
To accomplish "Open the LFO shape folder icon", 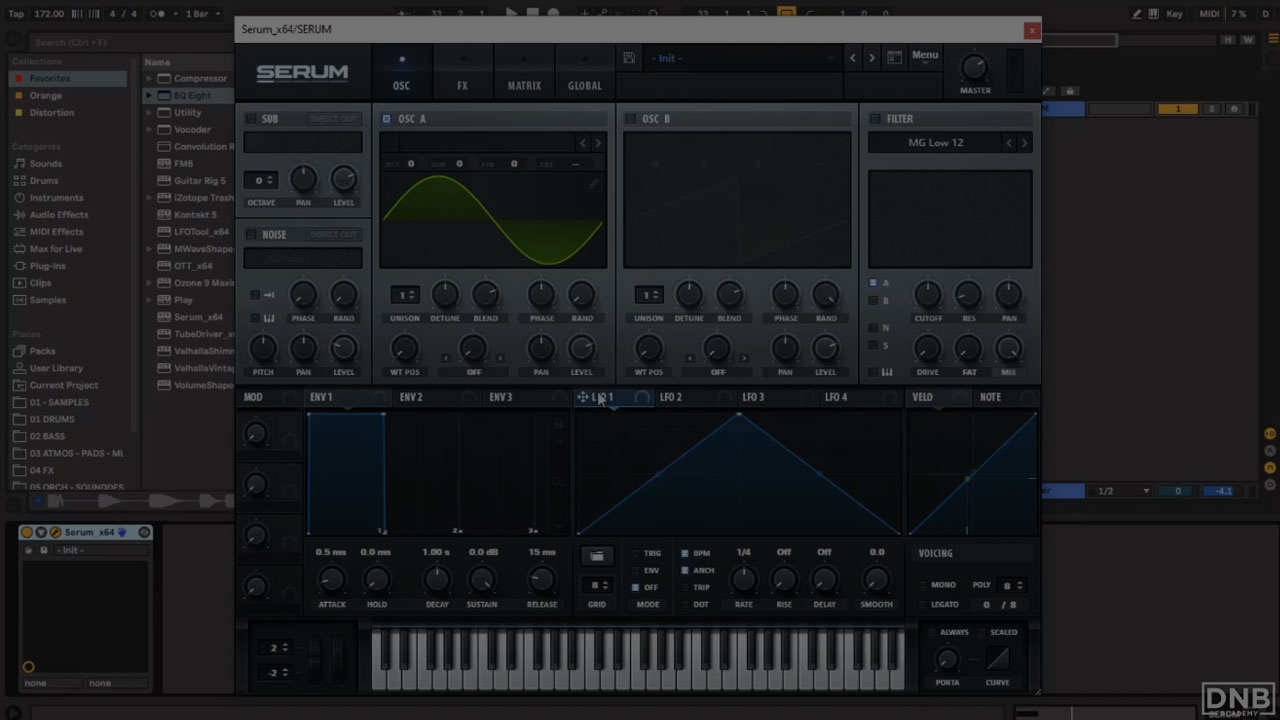I will pyautogui.click(x=597, y=556).
